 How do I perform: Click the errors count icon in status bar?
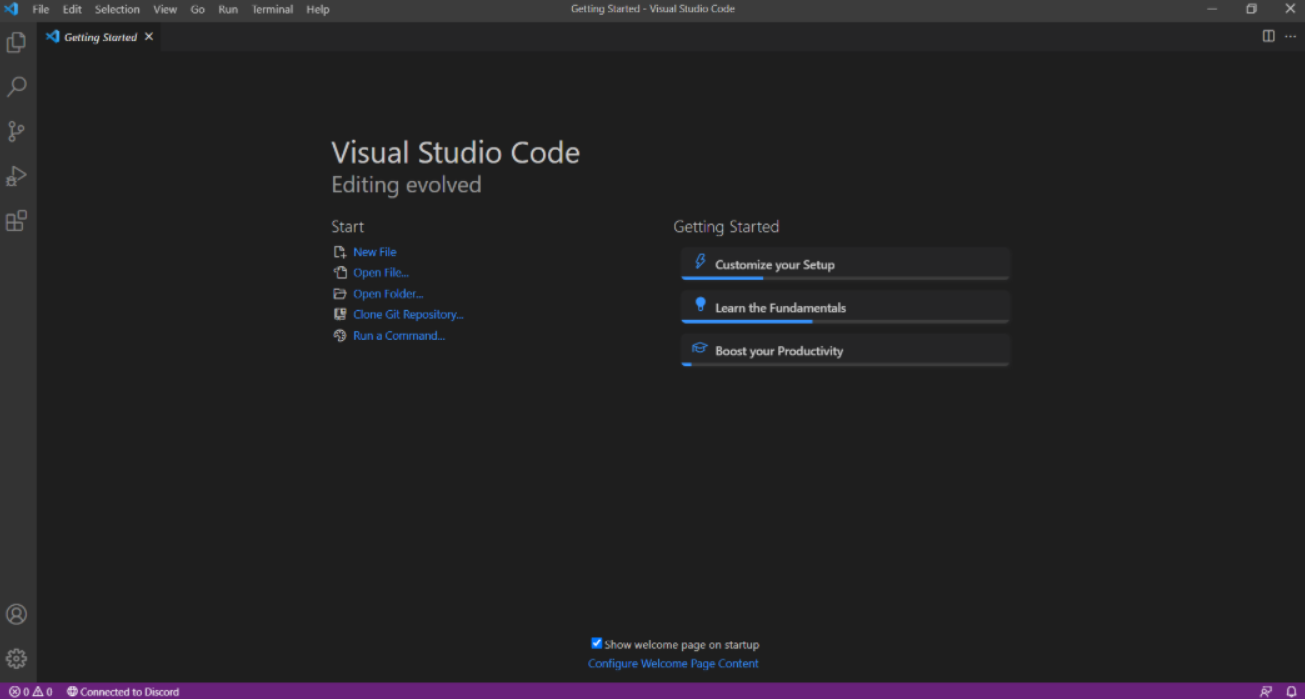point(14,691)
